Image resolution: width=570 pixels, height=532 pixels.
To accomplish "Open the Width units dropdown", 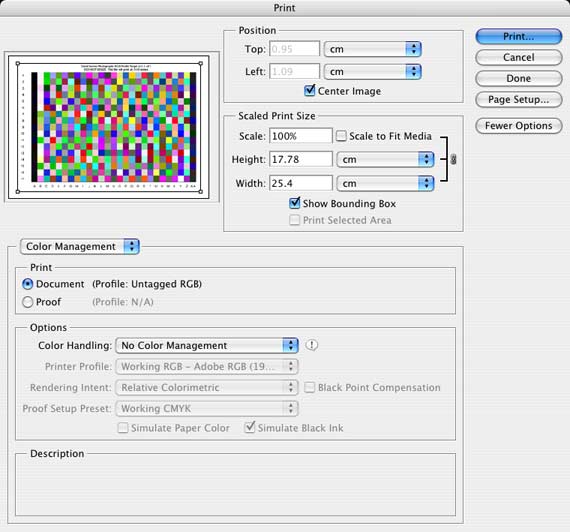I will (x=385, y=183).
